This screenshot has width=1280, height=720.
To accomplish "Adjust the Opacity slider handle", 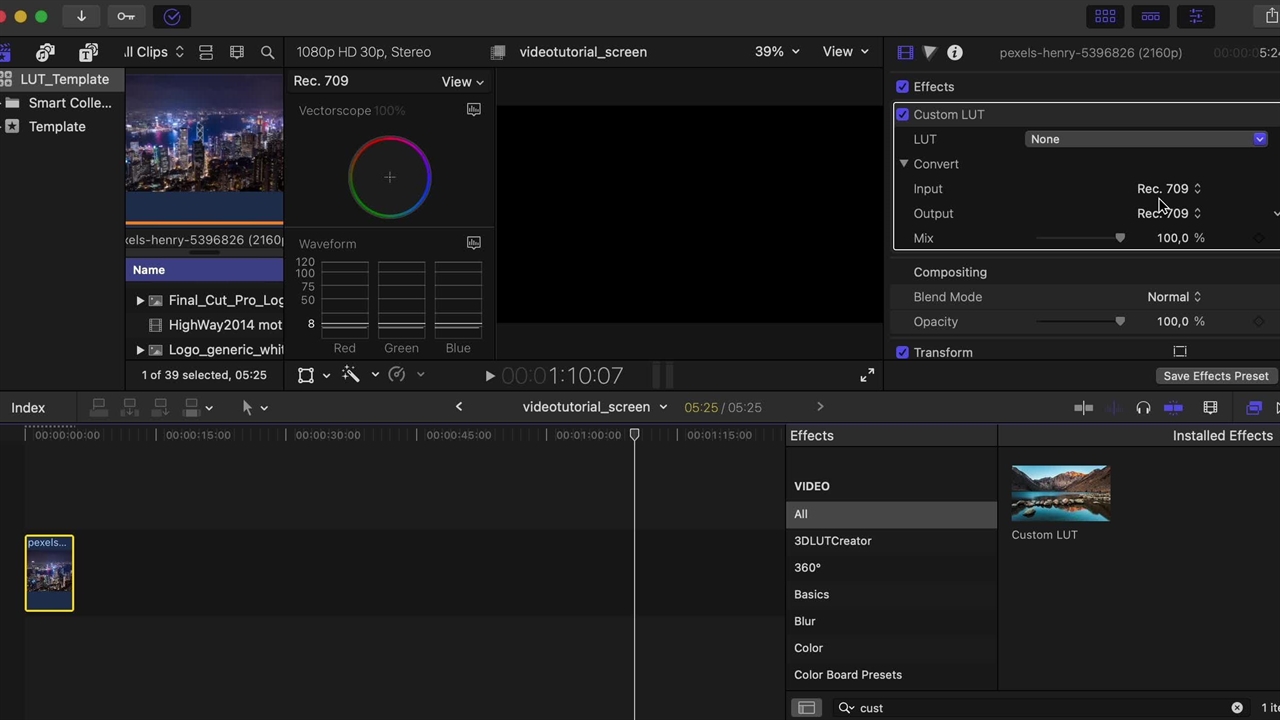I will coord(1120,322).
